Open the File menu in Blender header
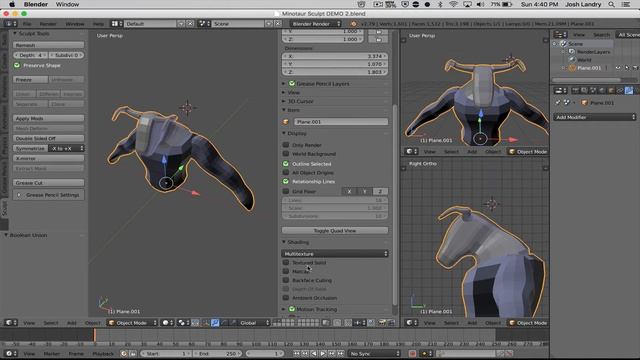 click(27, 24)
